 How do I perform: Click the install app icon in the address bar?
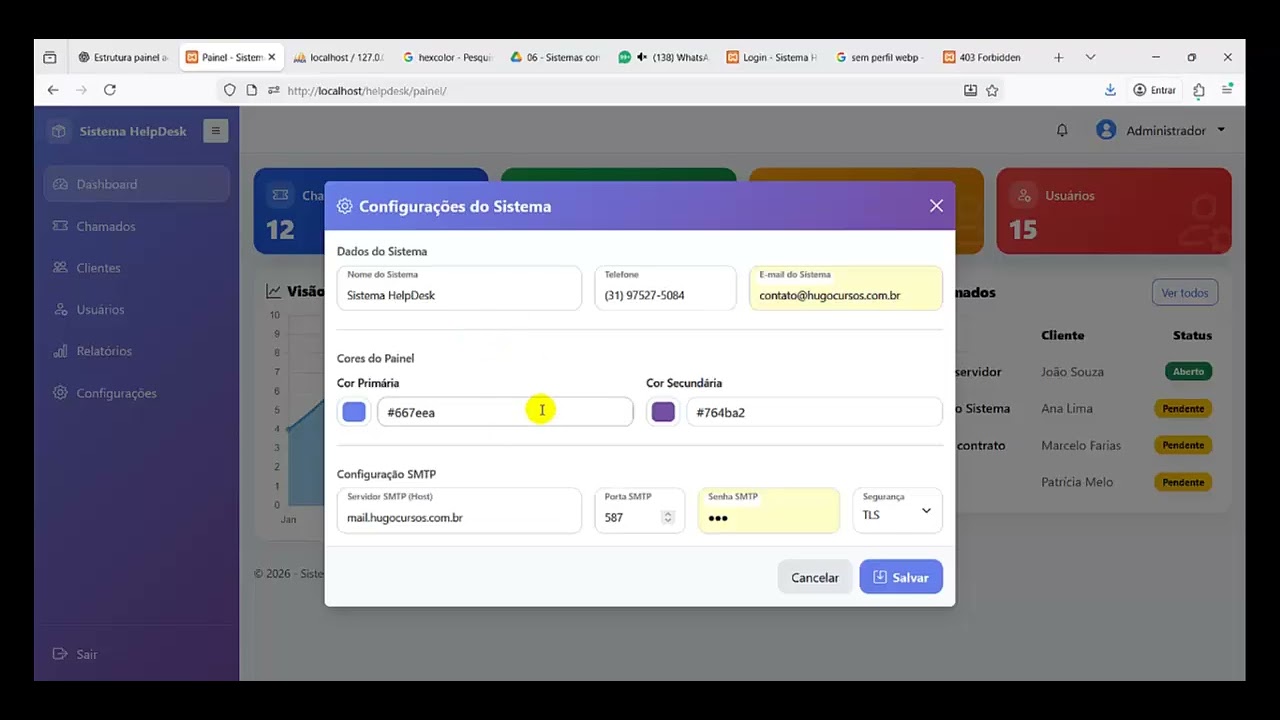pyautogui.click(x=970, y=90)
